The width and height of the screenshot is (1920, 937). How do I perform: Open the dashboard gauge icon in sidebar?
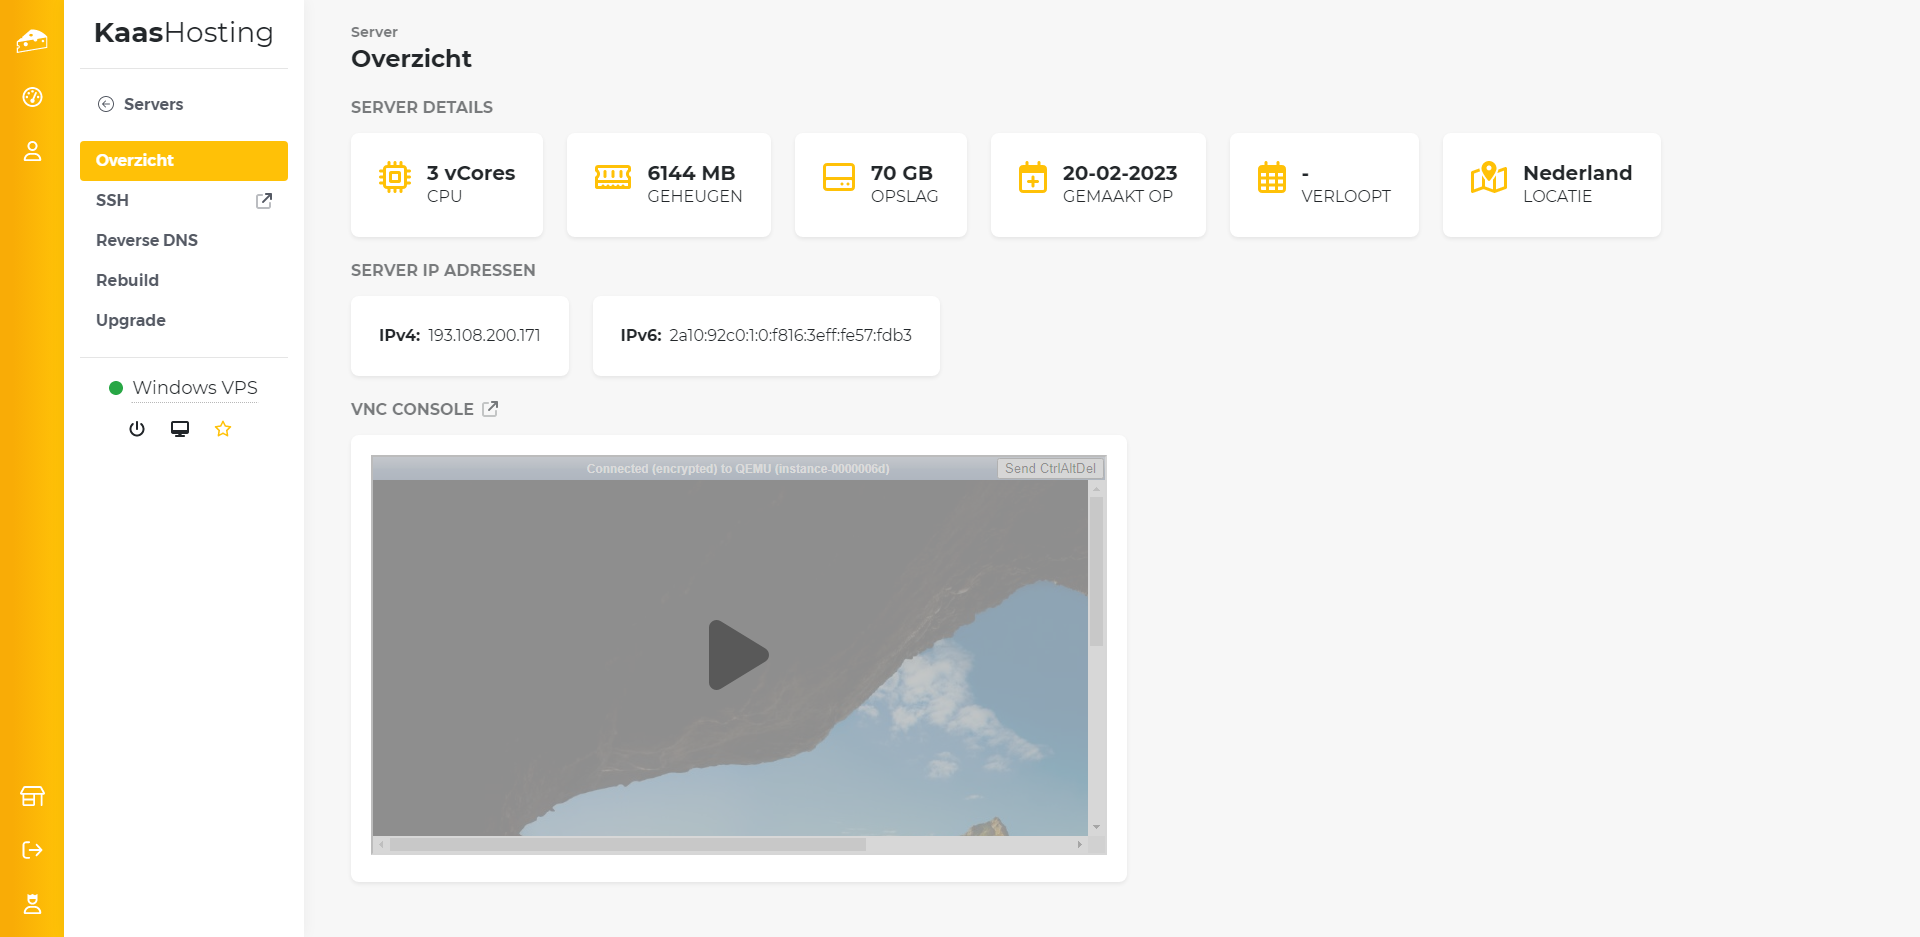(32, 97)
